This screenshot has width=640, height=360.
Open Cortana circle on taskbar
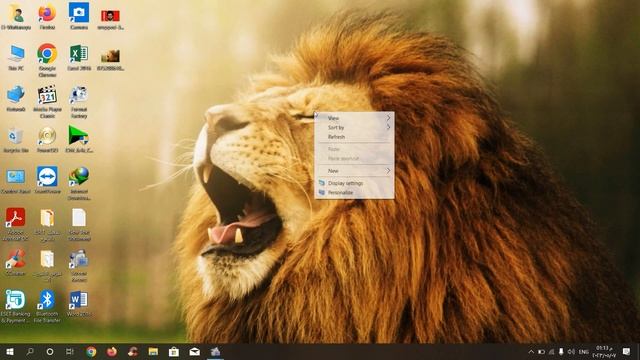(50, 352)
